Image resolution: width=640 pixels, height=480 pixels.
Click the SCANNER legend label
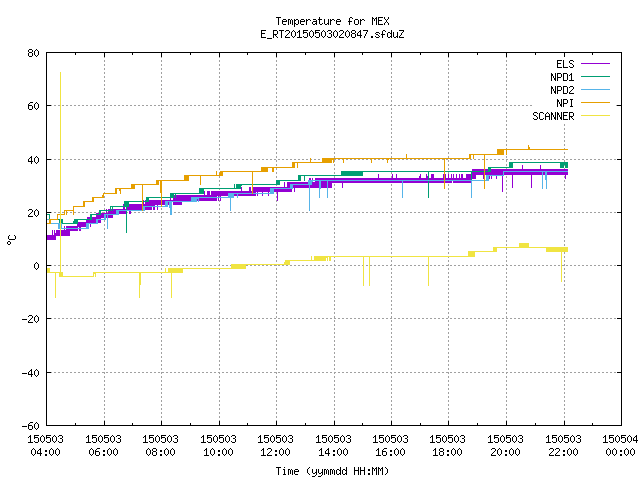point(553,116)
